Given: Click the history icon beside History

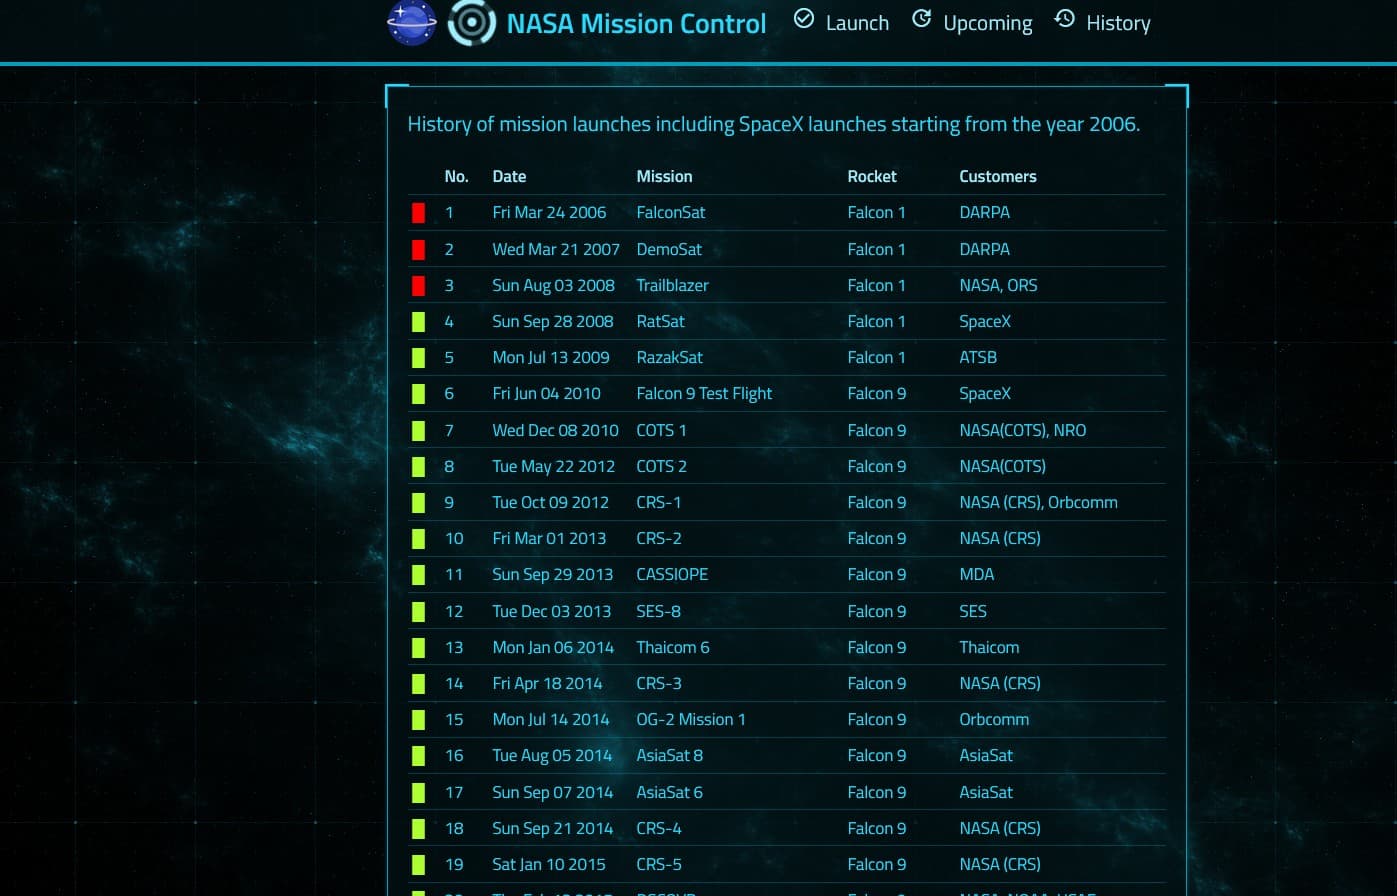Looking at the screenshot, I should coord(1065,18).
